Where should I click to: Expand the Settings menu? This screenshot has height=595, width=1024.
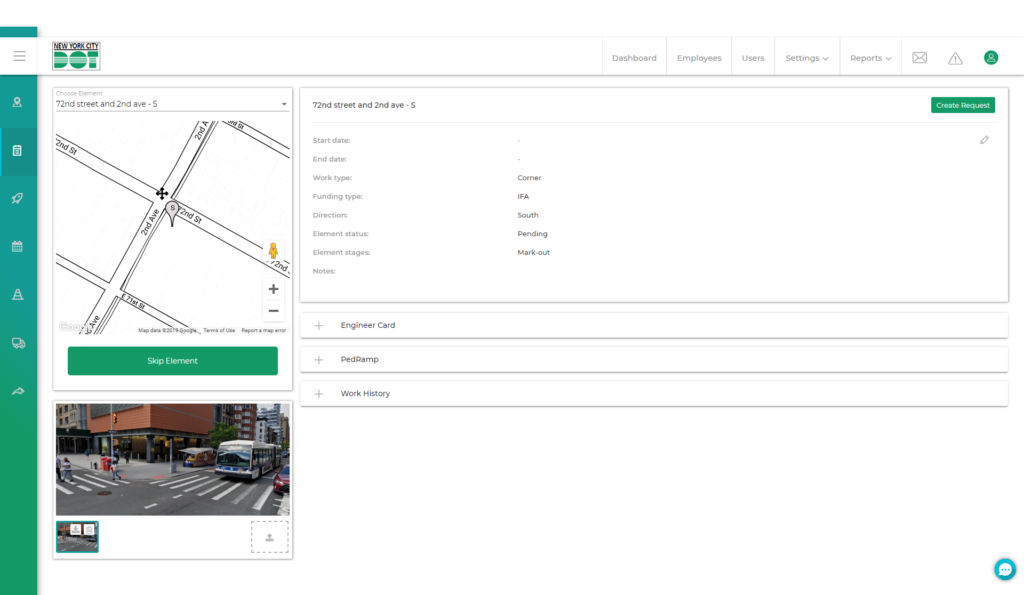806,58
